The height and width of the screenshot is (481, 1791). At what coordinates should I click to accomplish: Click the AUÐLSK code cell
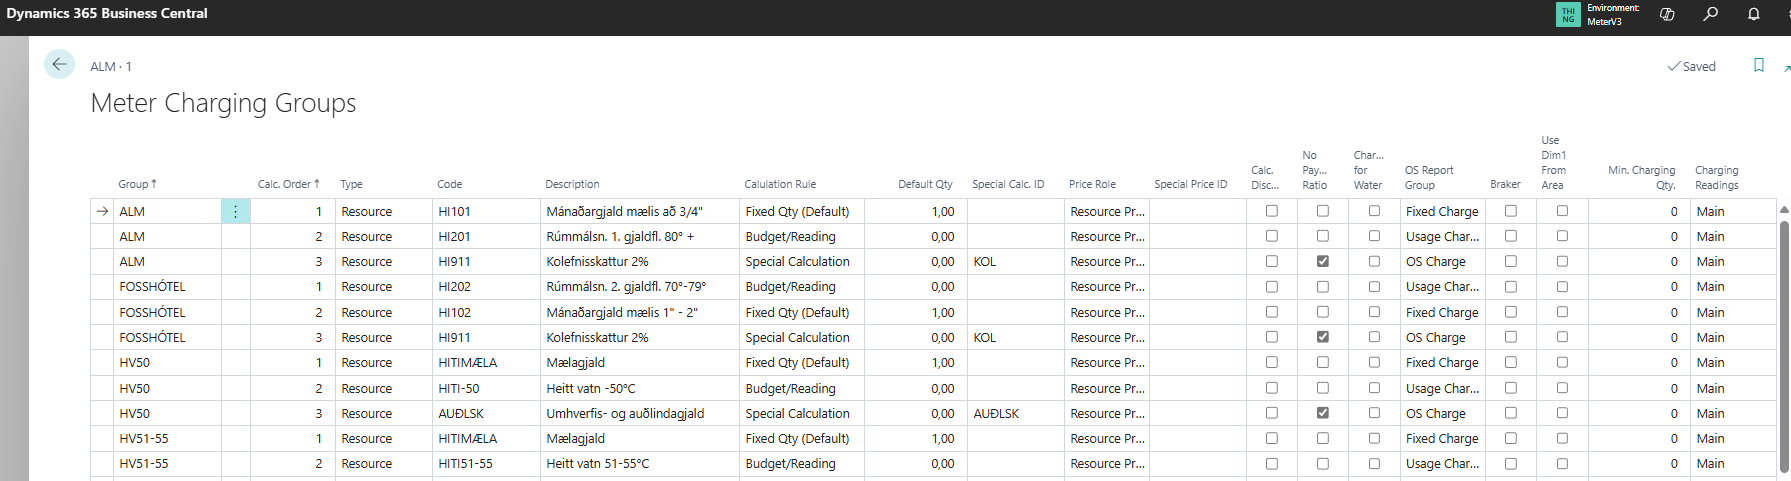[x=461, y=414]
